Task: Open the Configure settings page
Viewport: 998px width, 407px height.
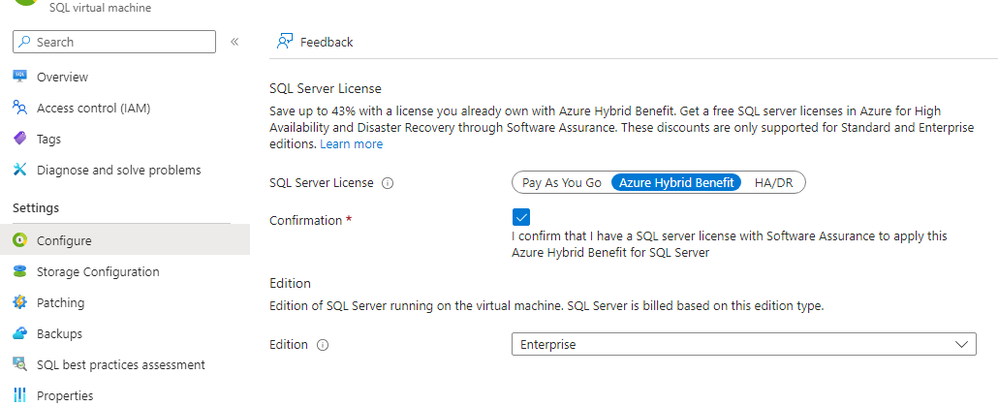Action: click(x=64, y=241)
